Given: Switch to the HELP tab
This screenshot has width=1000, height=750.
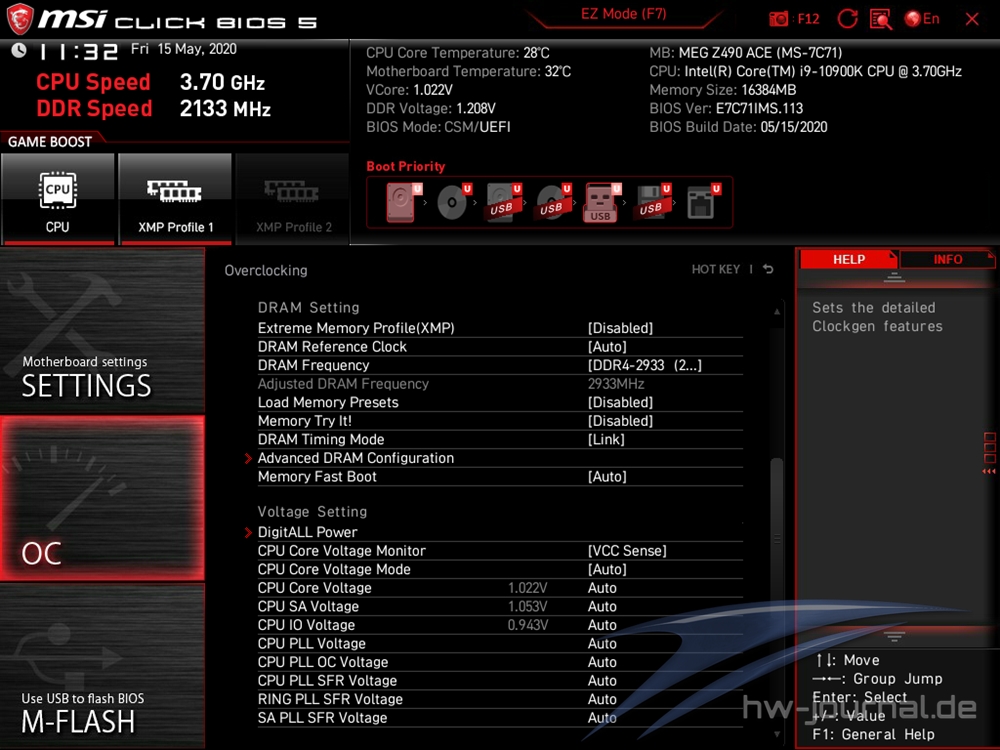Looking at the screenshot, I should (x=848, y=260).
